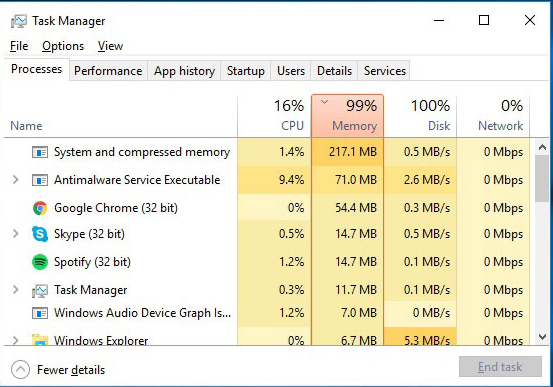Click the Google Chrome process icon
Image resolution: width=553 pixels, height=387 pixels.
pos(40,208)
